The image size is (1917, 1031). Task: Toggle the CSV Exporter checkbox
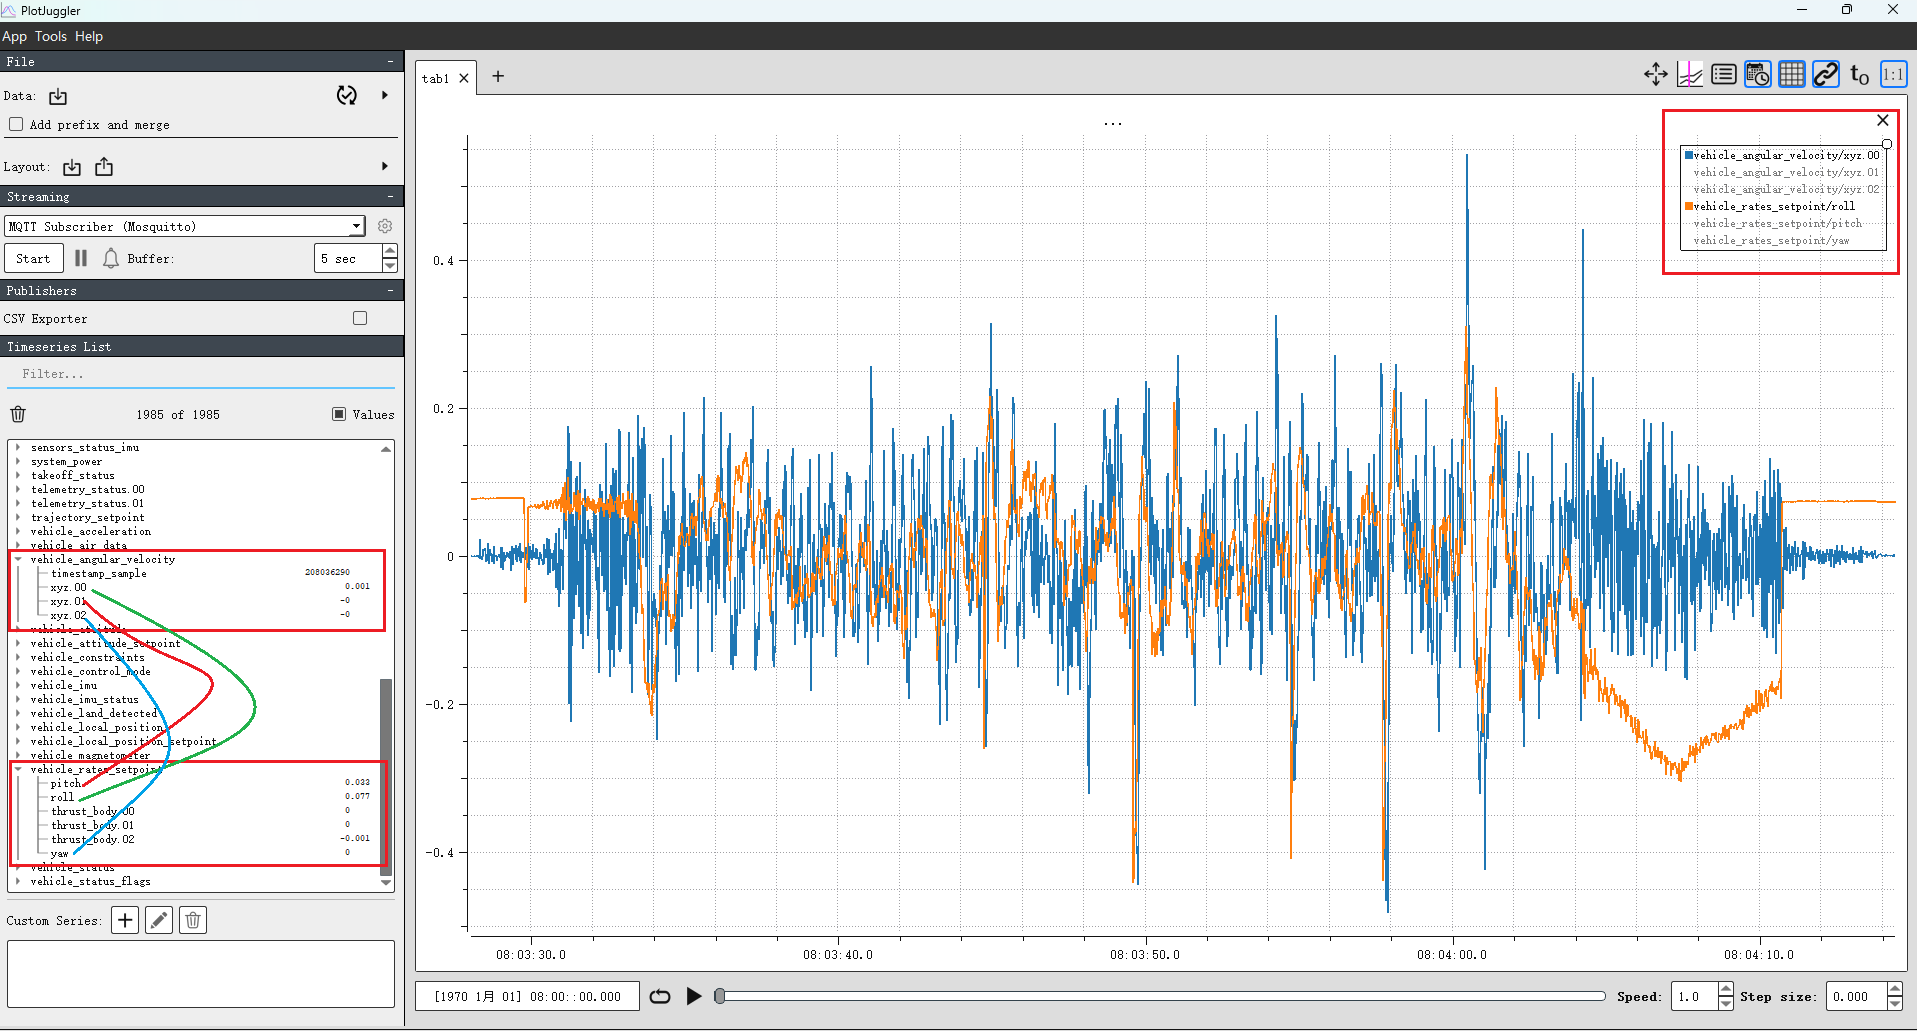point(360,318)
